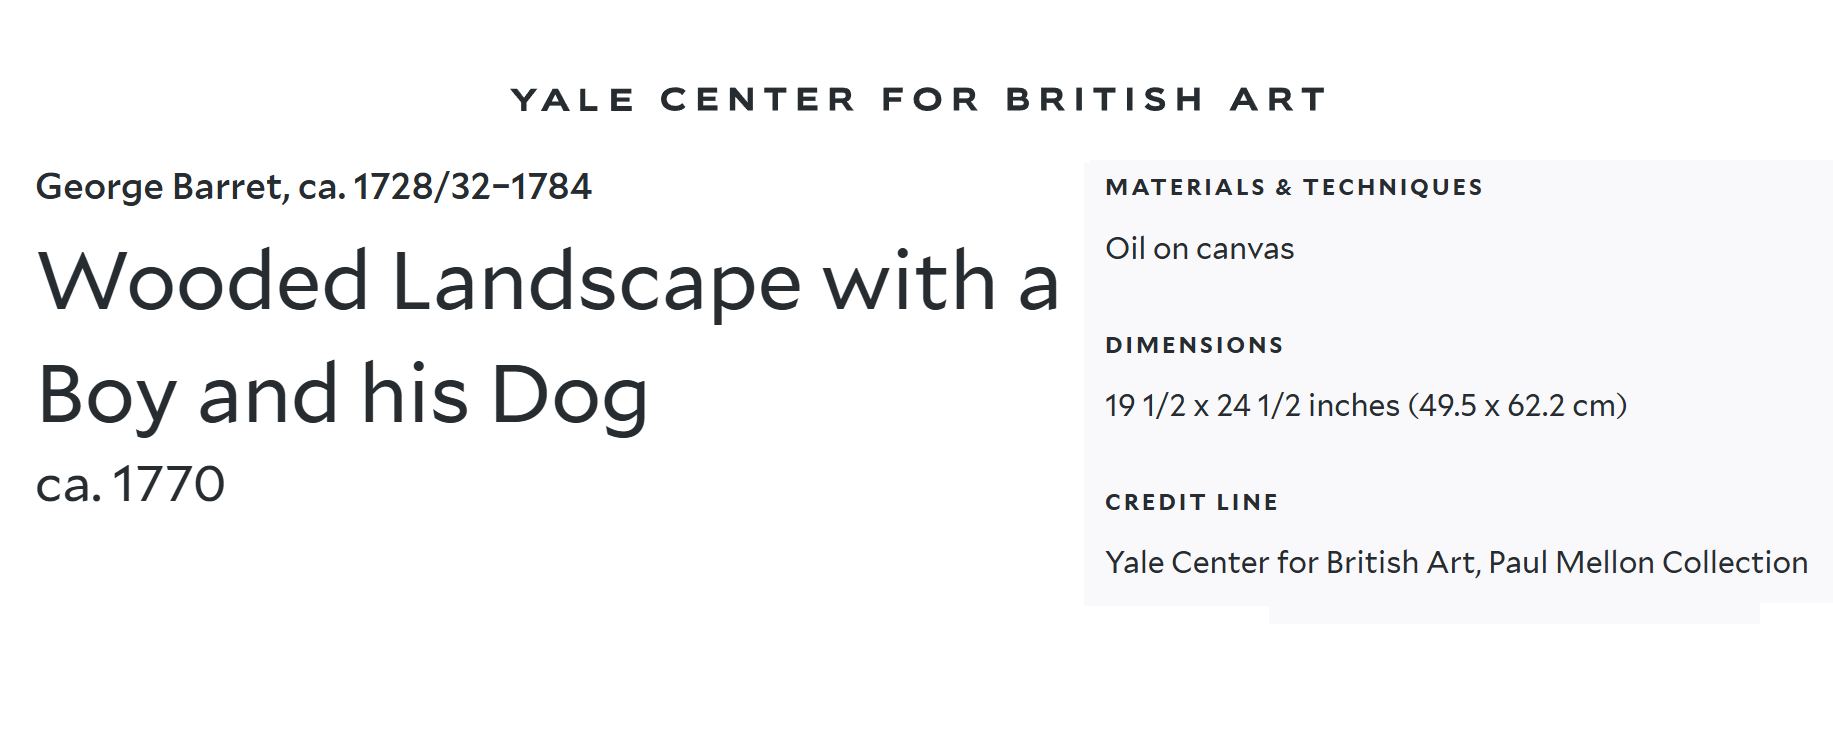Click the word YALE in the header
The height and width of the screenshot is (742, 1833).
tap(572, 100)
